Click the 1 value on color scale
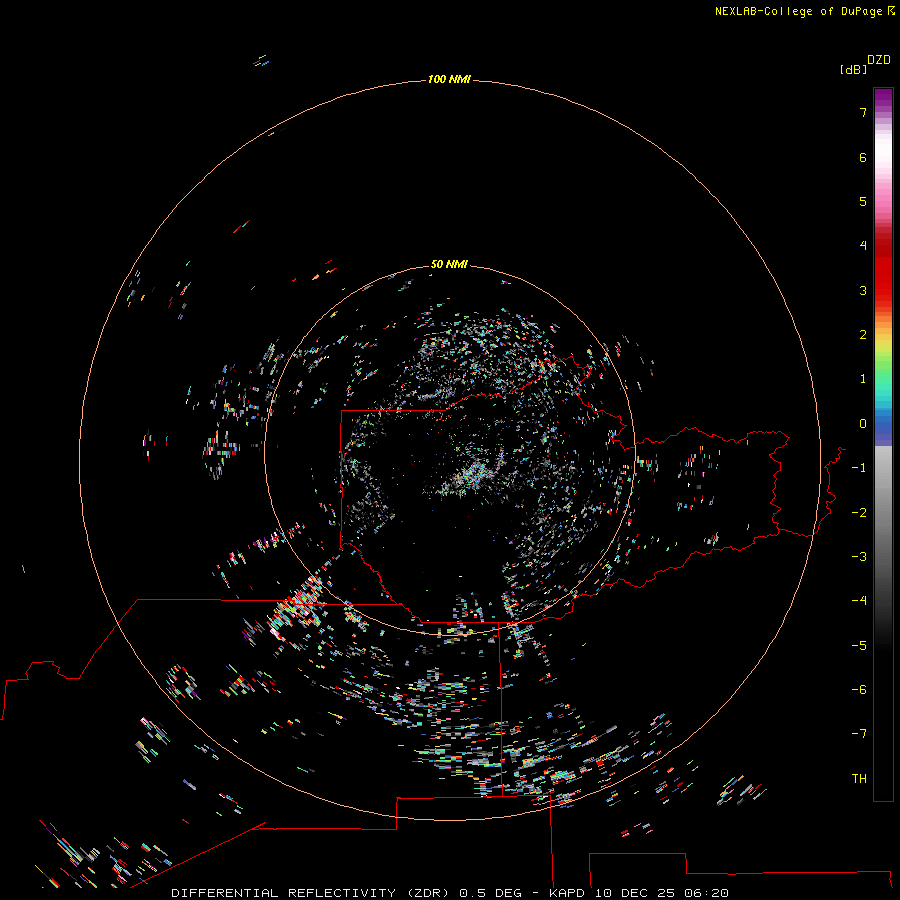Viewport: 900px width, 900px height. (863, 379)
